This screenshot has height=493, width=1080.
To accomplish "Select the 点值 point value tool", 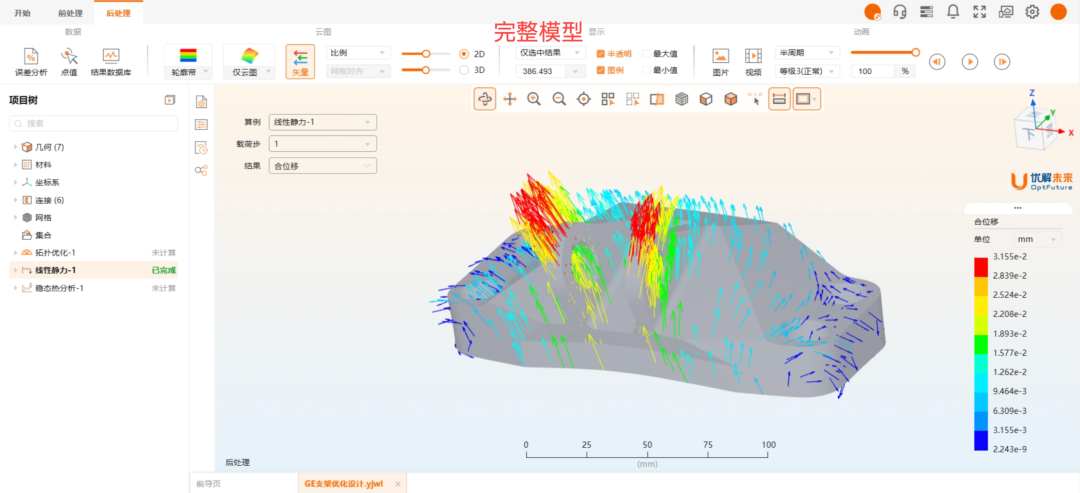I will click(69, 59).
